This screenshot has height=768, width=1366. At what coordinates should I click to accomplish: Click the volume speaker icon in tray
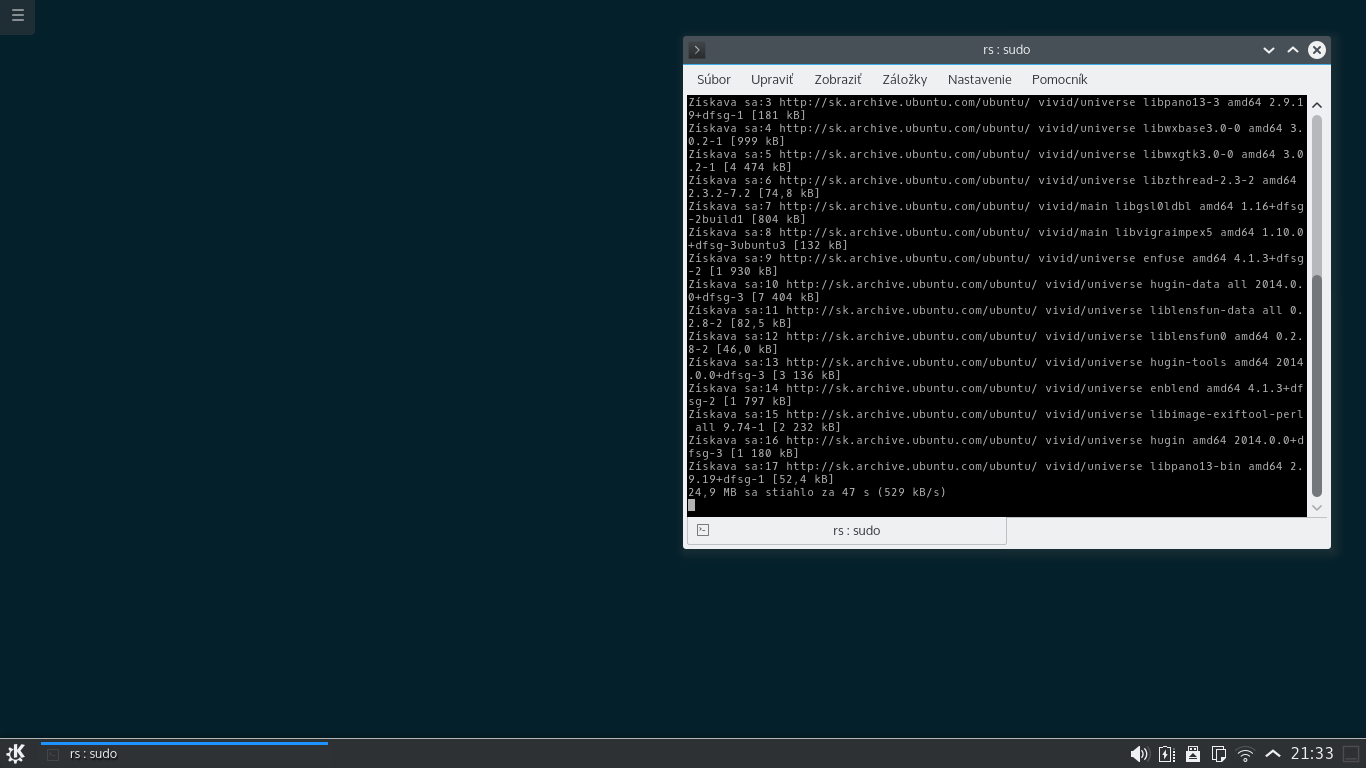click(1138, 754)
